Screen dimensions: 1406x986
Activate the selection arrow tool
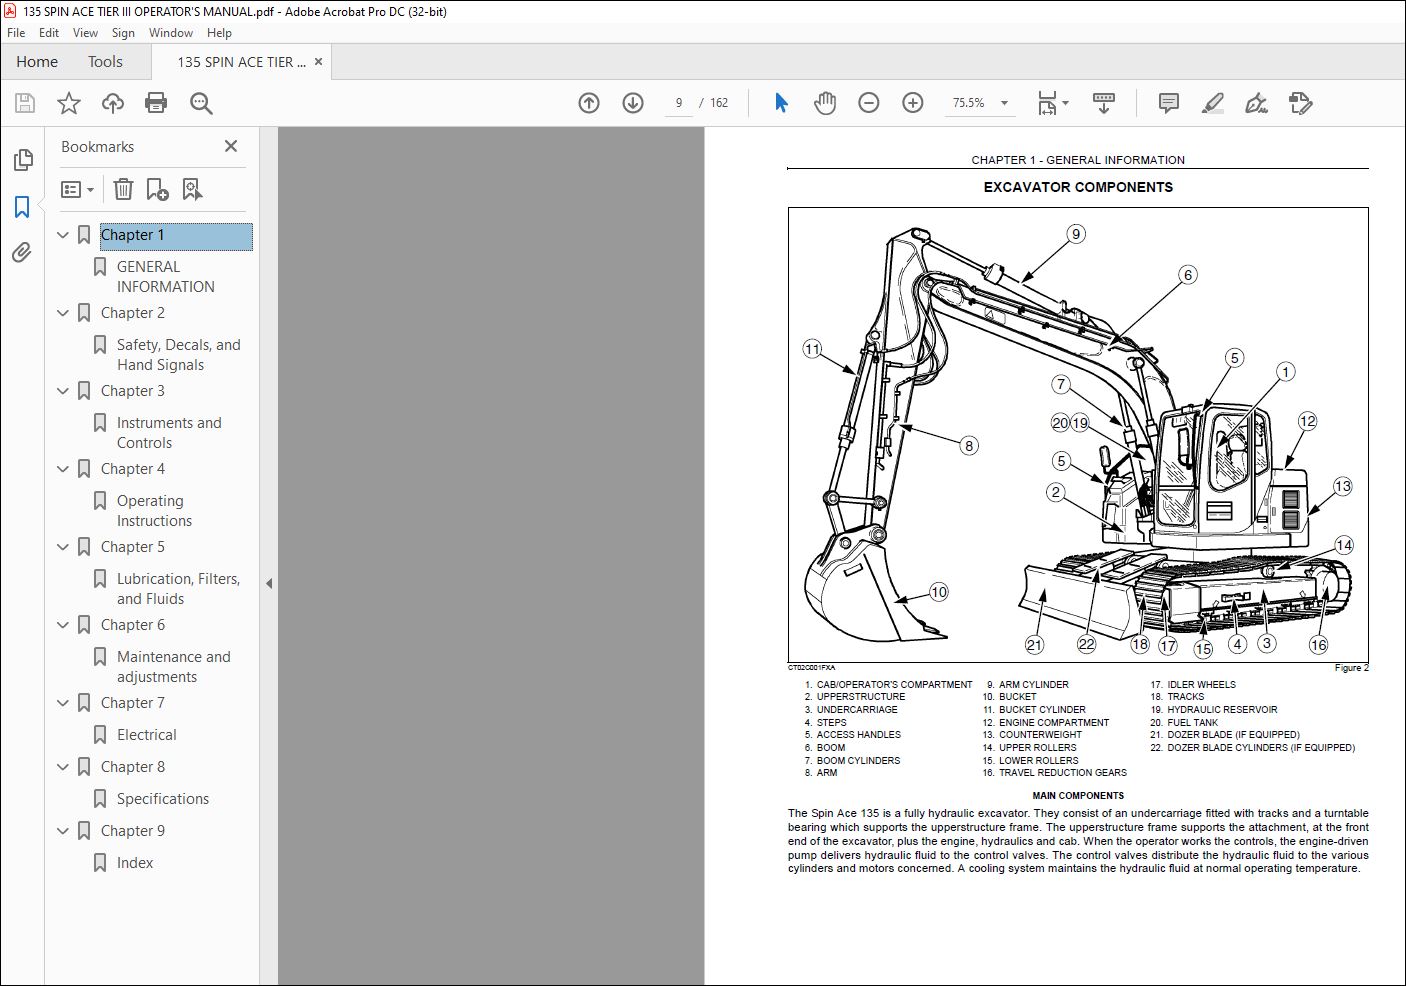[781, 103]
